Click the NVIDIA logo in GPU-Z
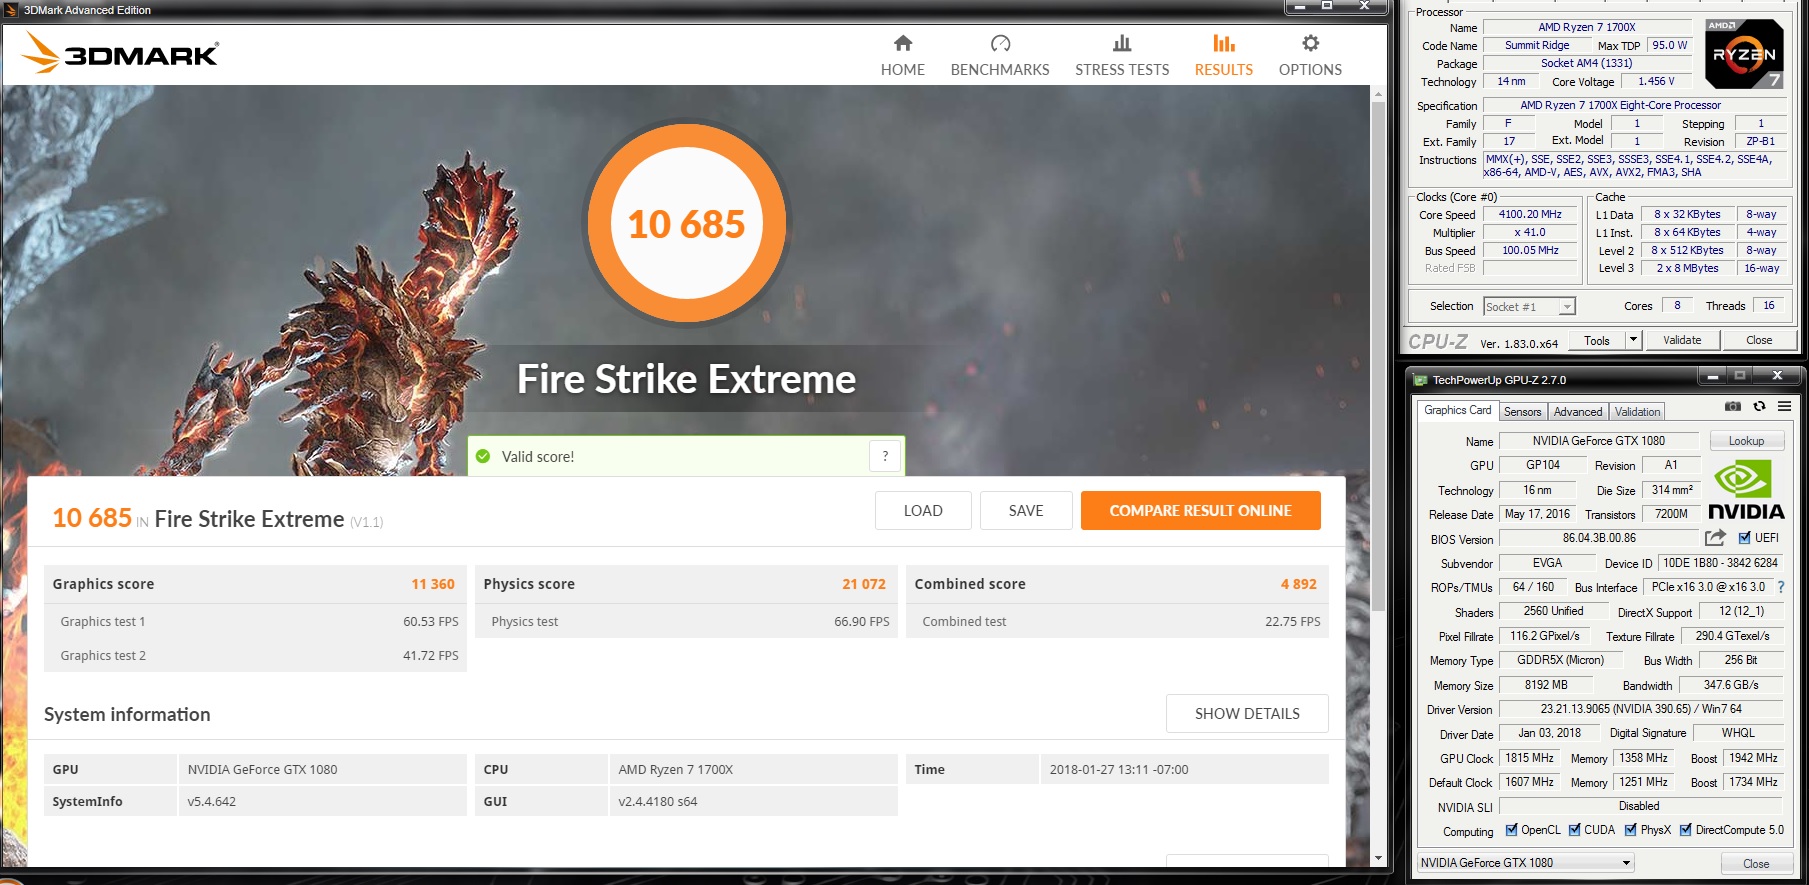Viewport: 1809px width, 885px height. 1746,490
